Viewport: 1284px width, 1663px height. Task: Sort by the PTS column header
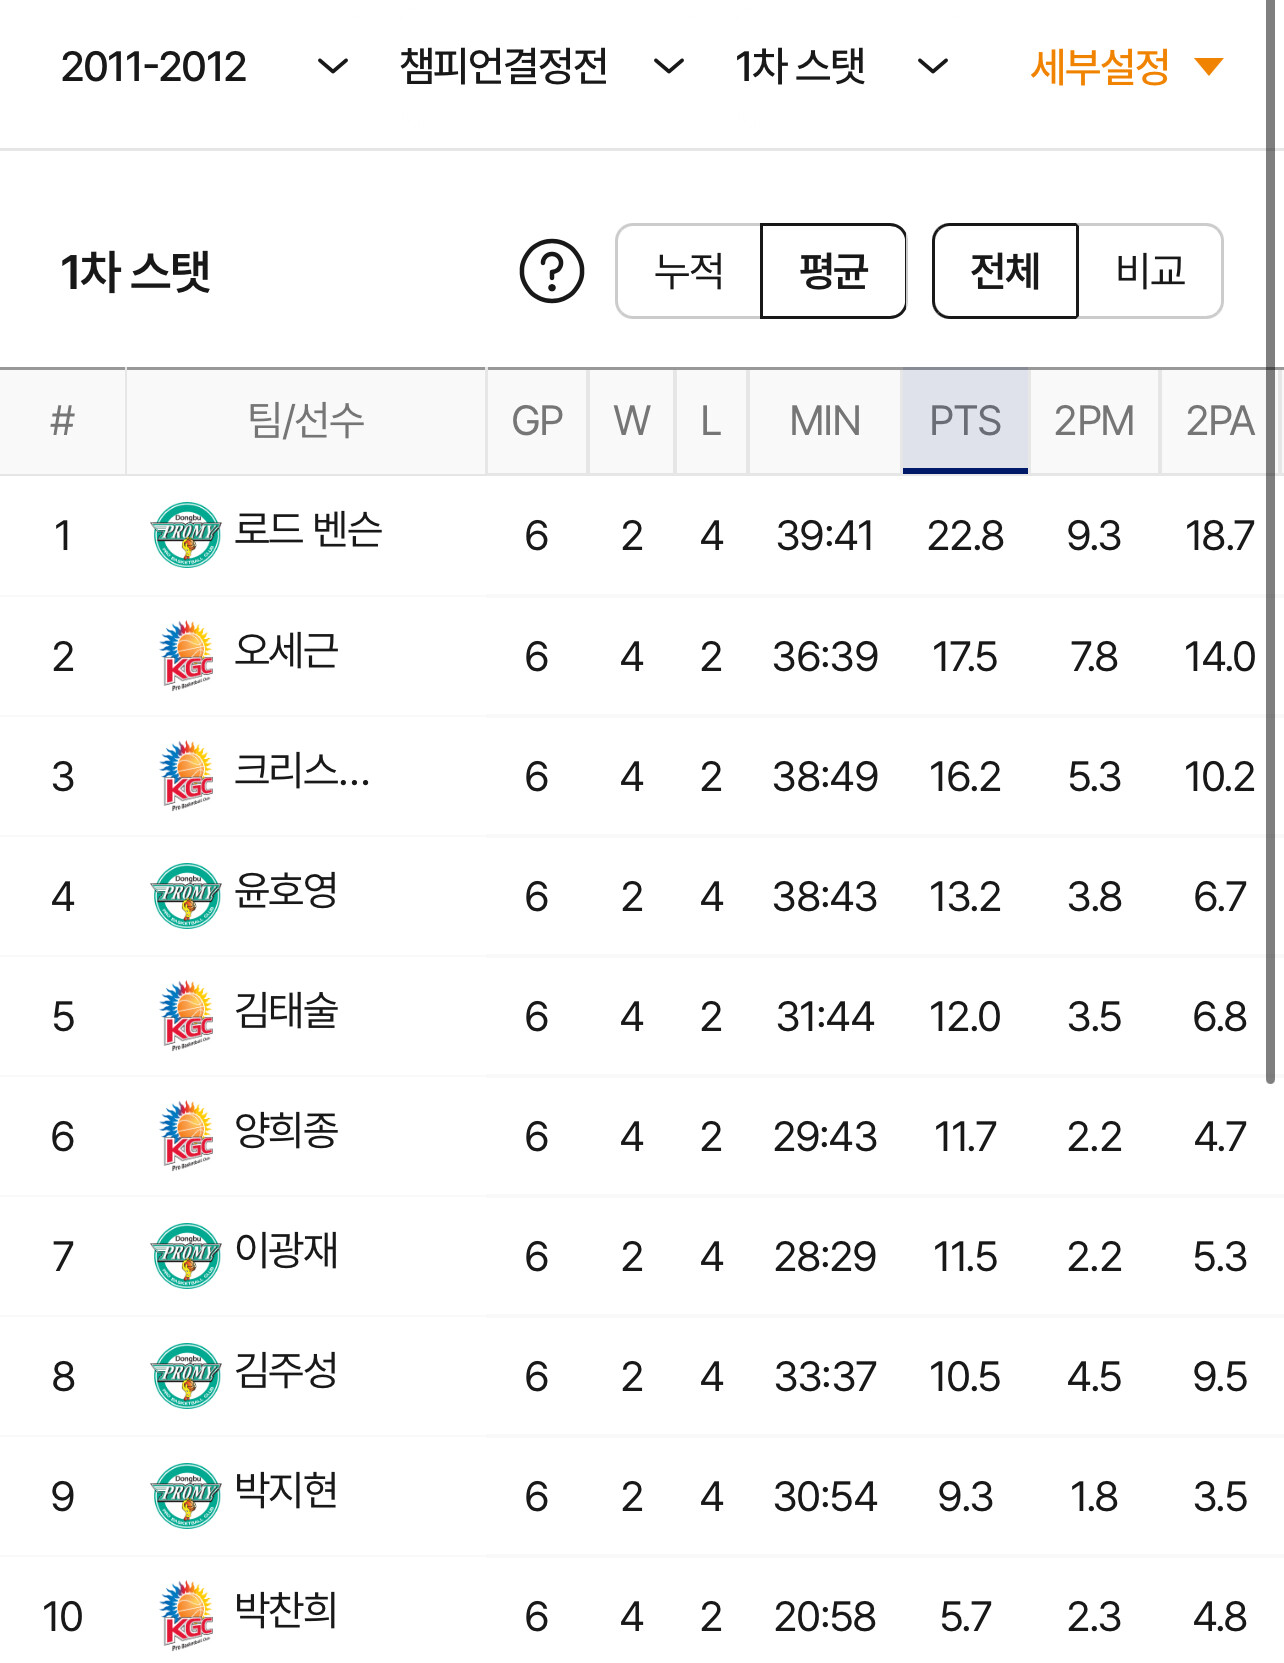(965, 421)
